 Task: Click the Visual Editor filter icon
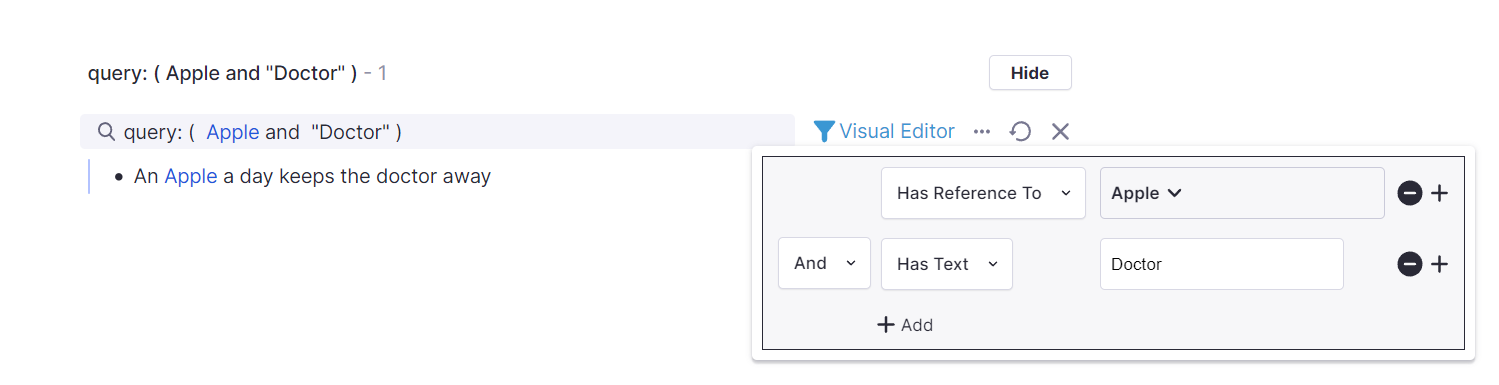(823, 131)
